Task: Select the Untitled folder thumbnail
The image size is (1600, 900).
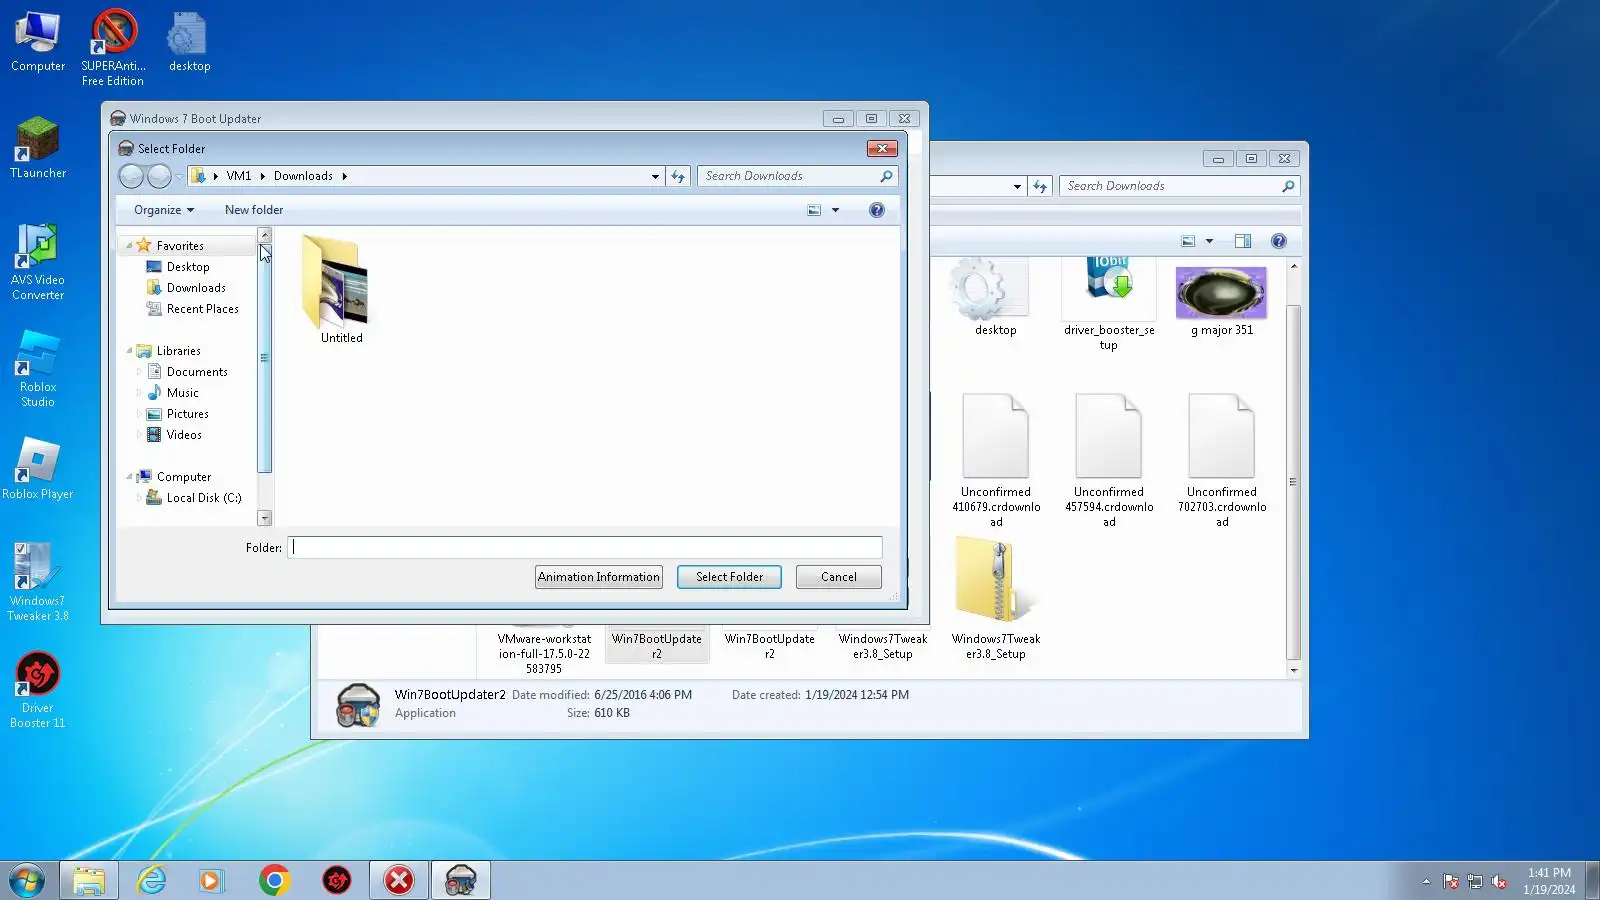Action: [342, 290]
